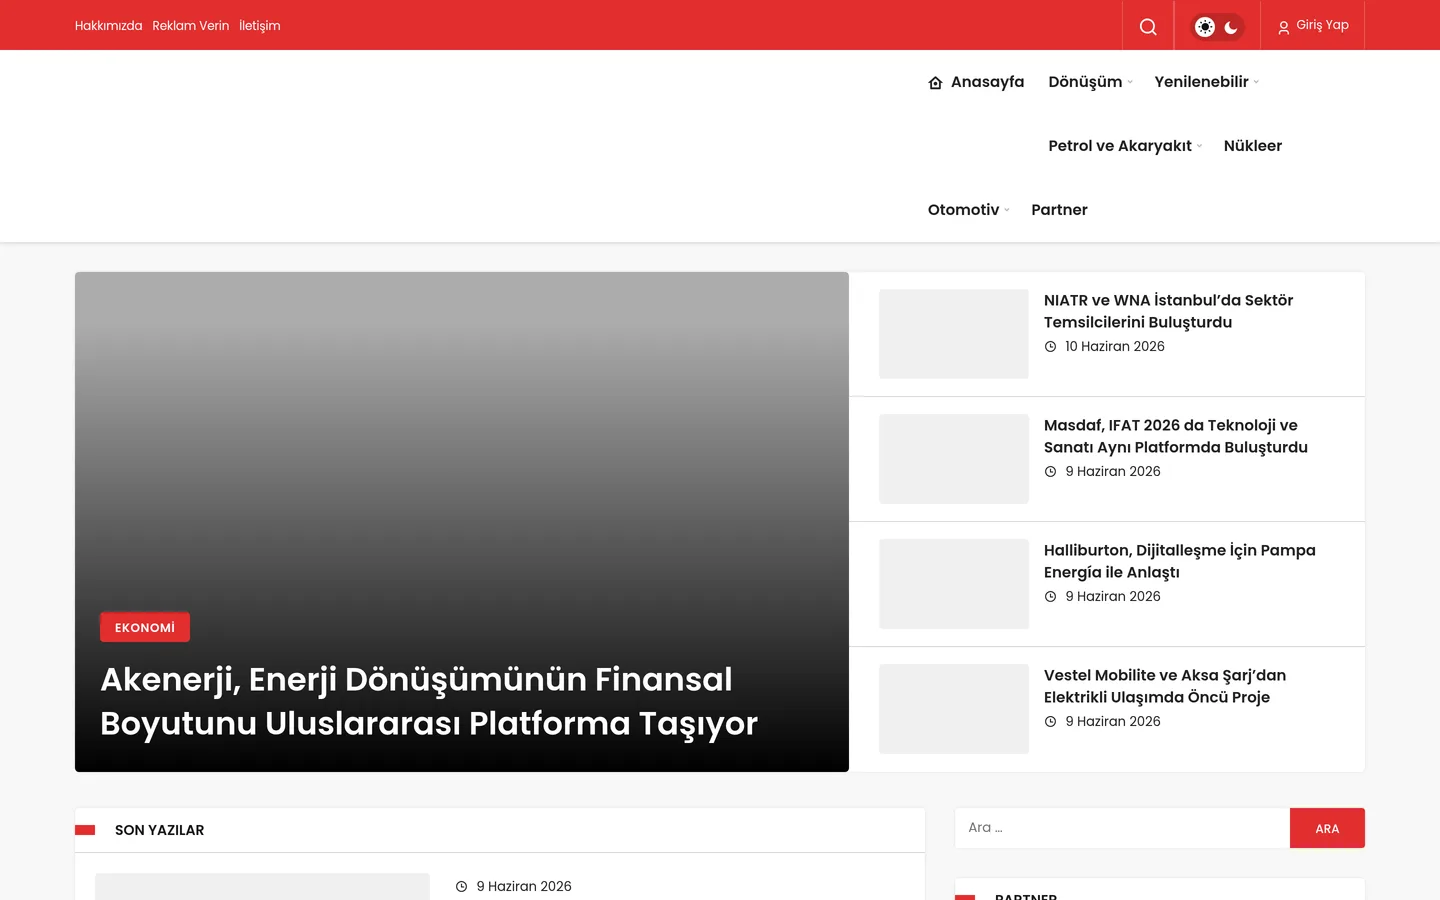Click the date under Halliburton article
This screenshot has width=1440, height=900.
tap(1113, 597)
